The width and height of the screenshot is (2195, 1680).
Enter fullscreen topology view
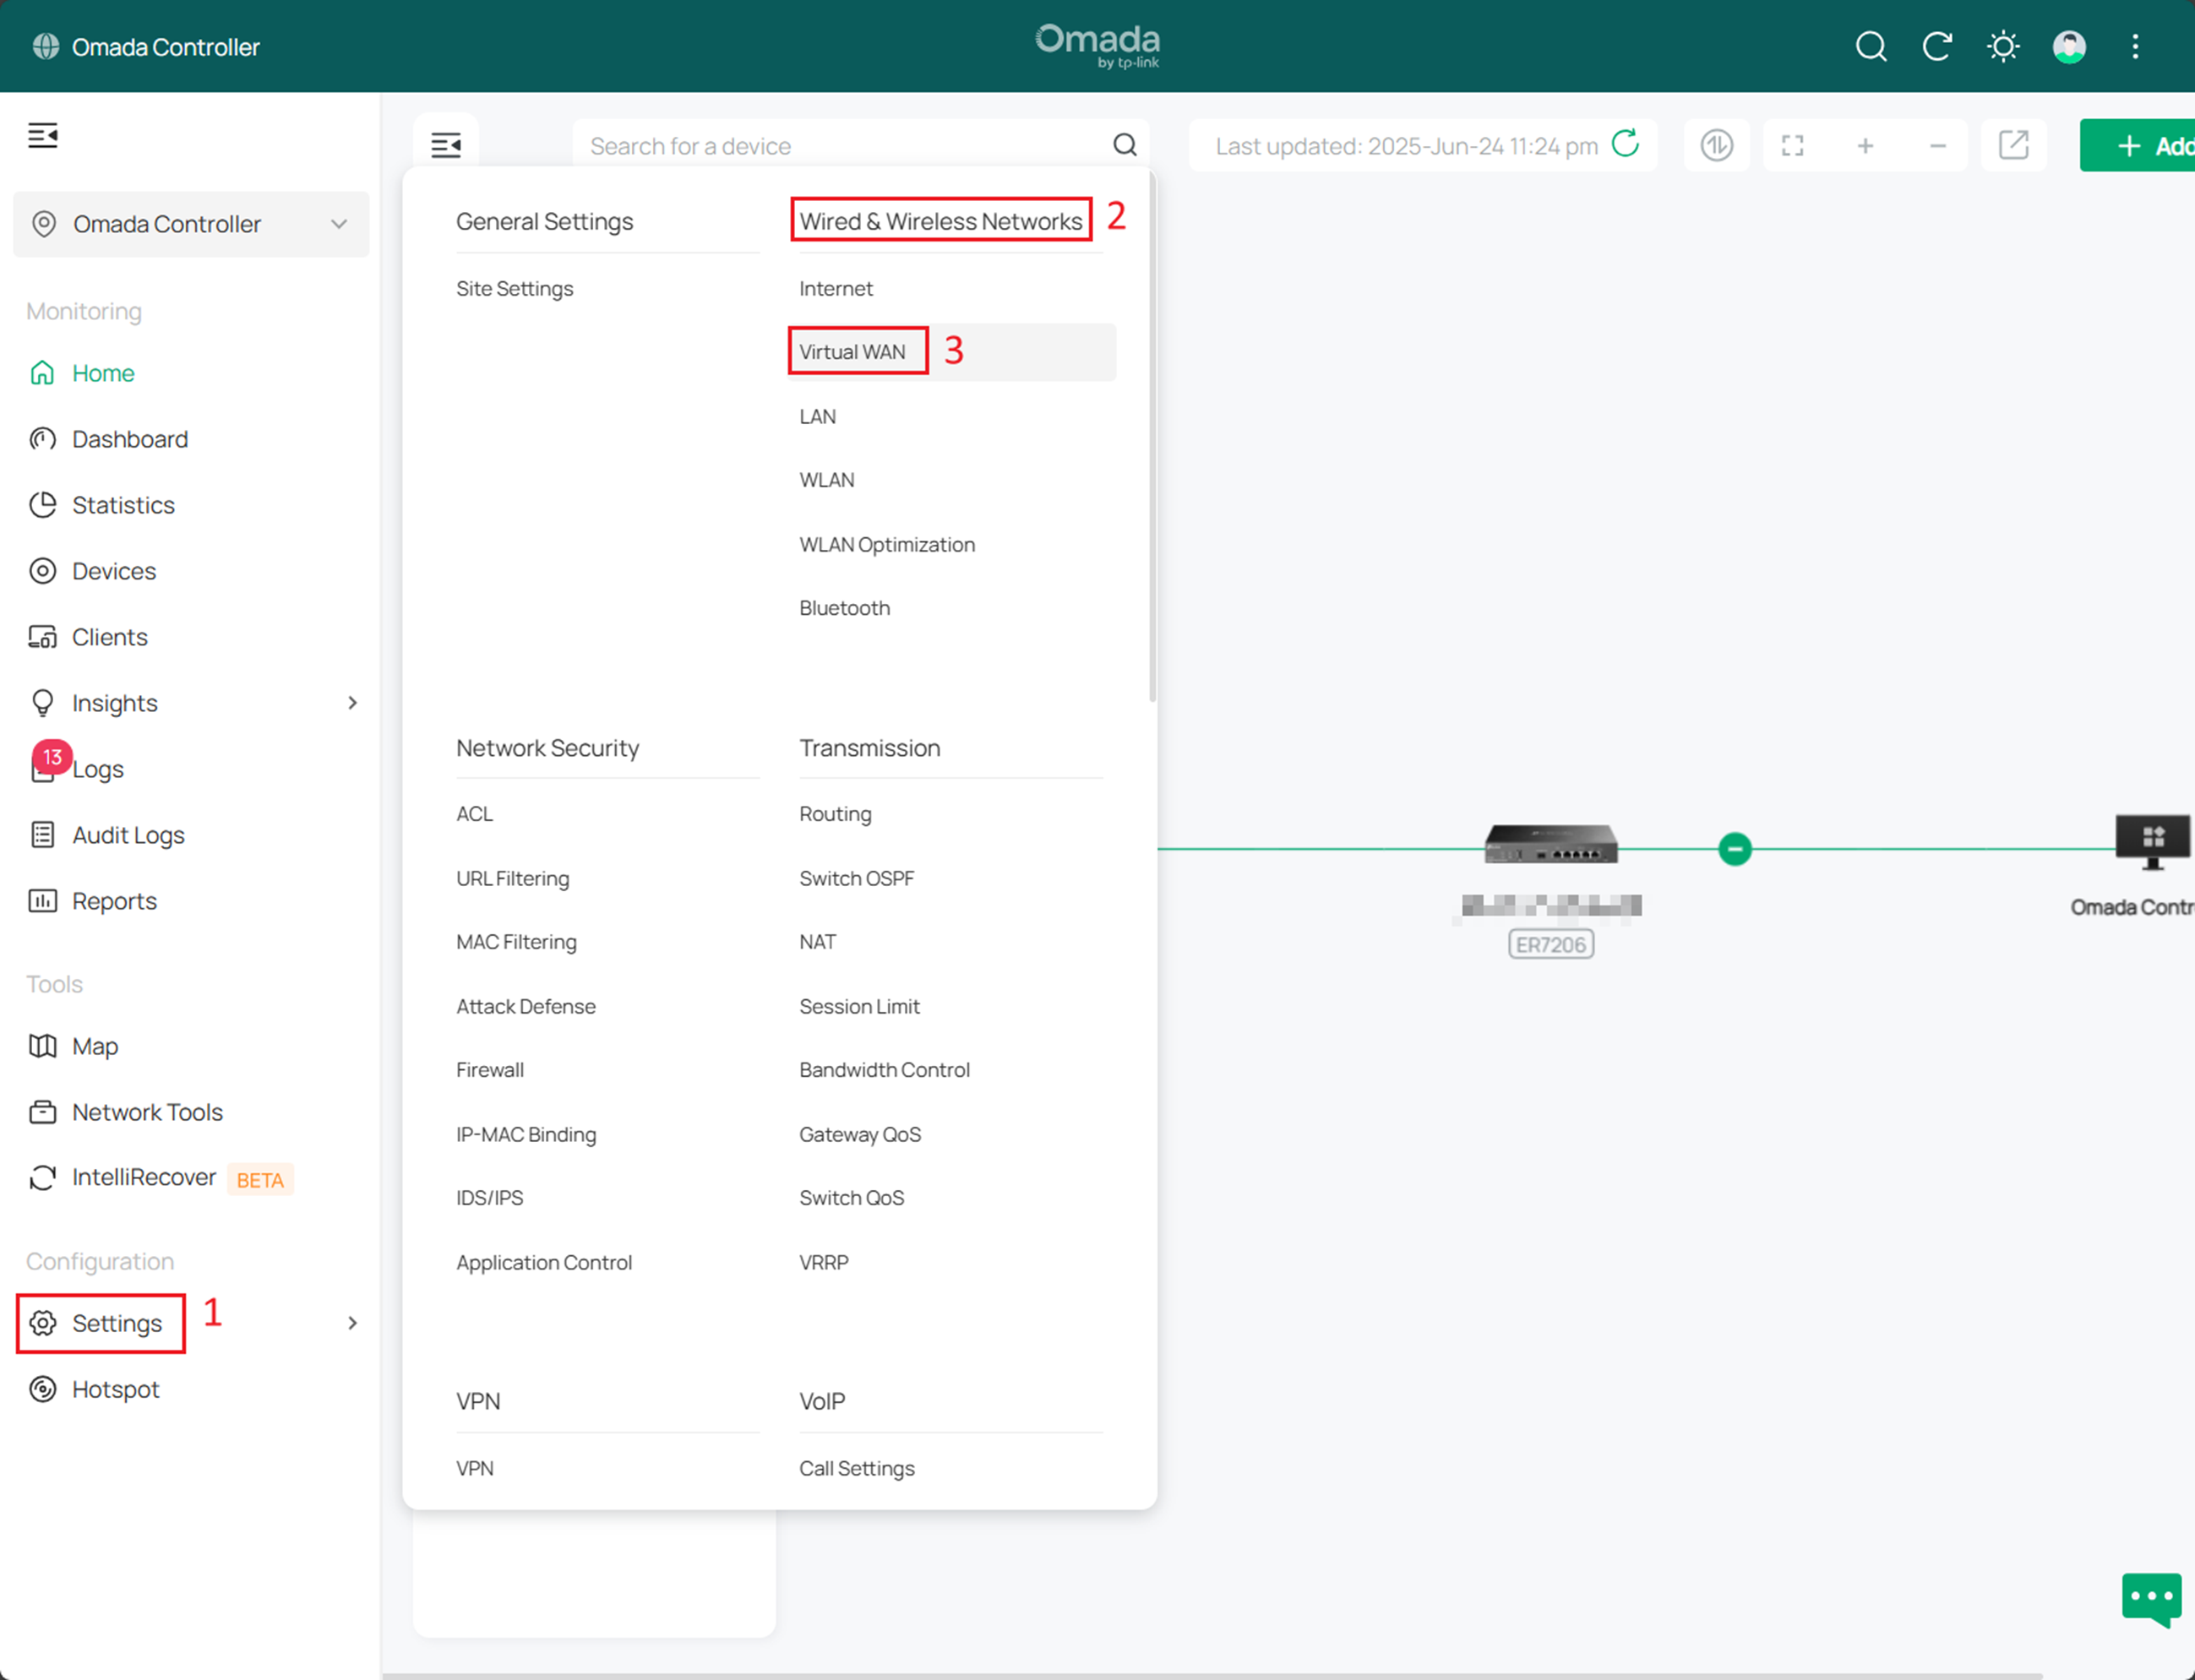pos(1793,146)
